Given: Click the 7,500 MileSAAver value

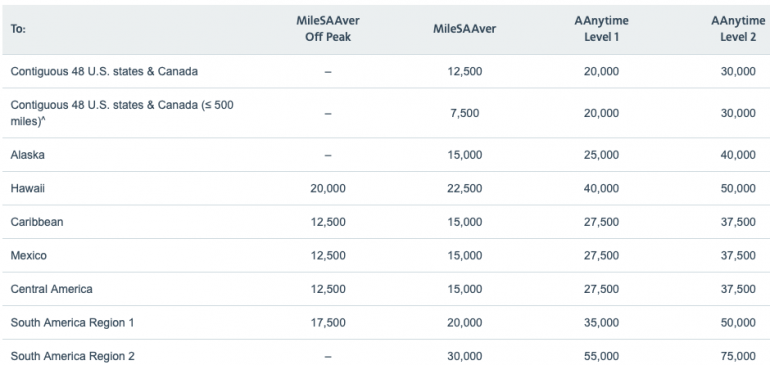Looking at the screenshot, I should (465, 113).
